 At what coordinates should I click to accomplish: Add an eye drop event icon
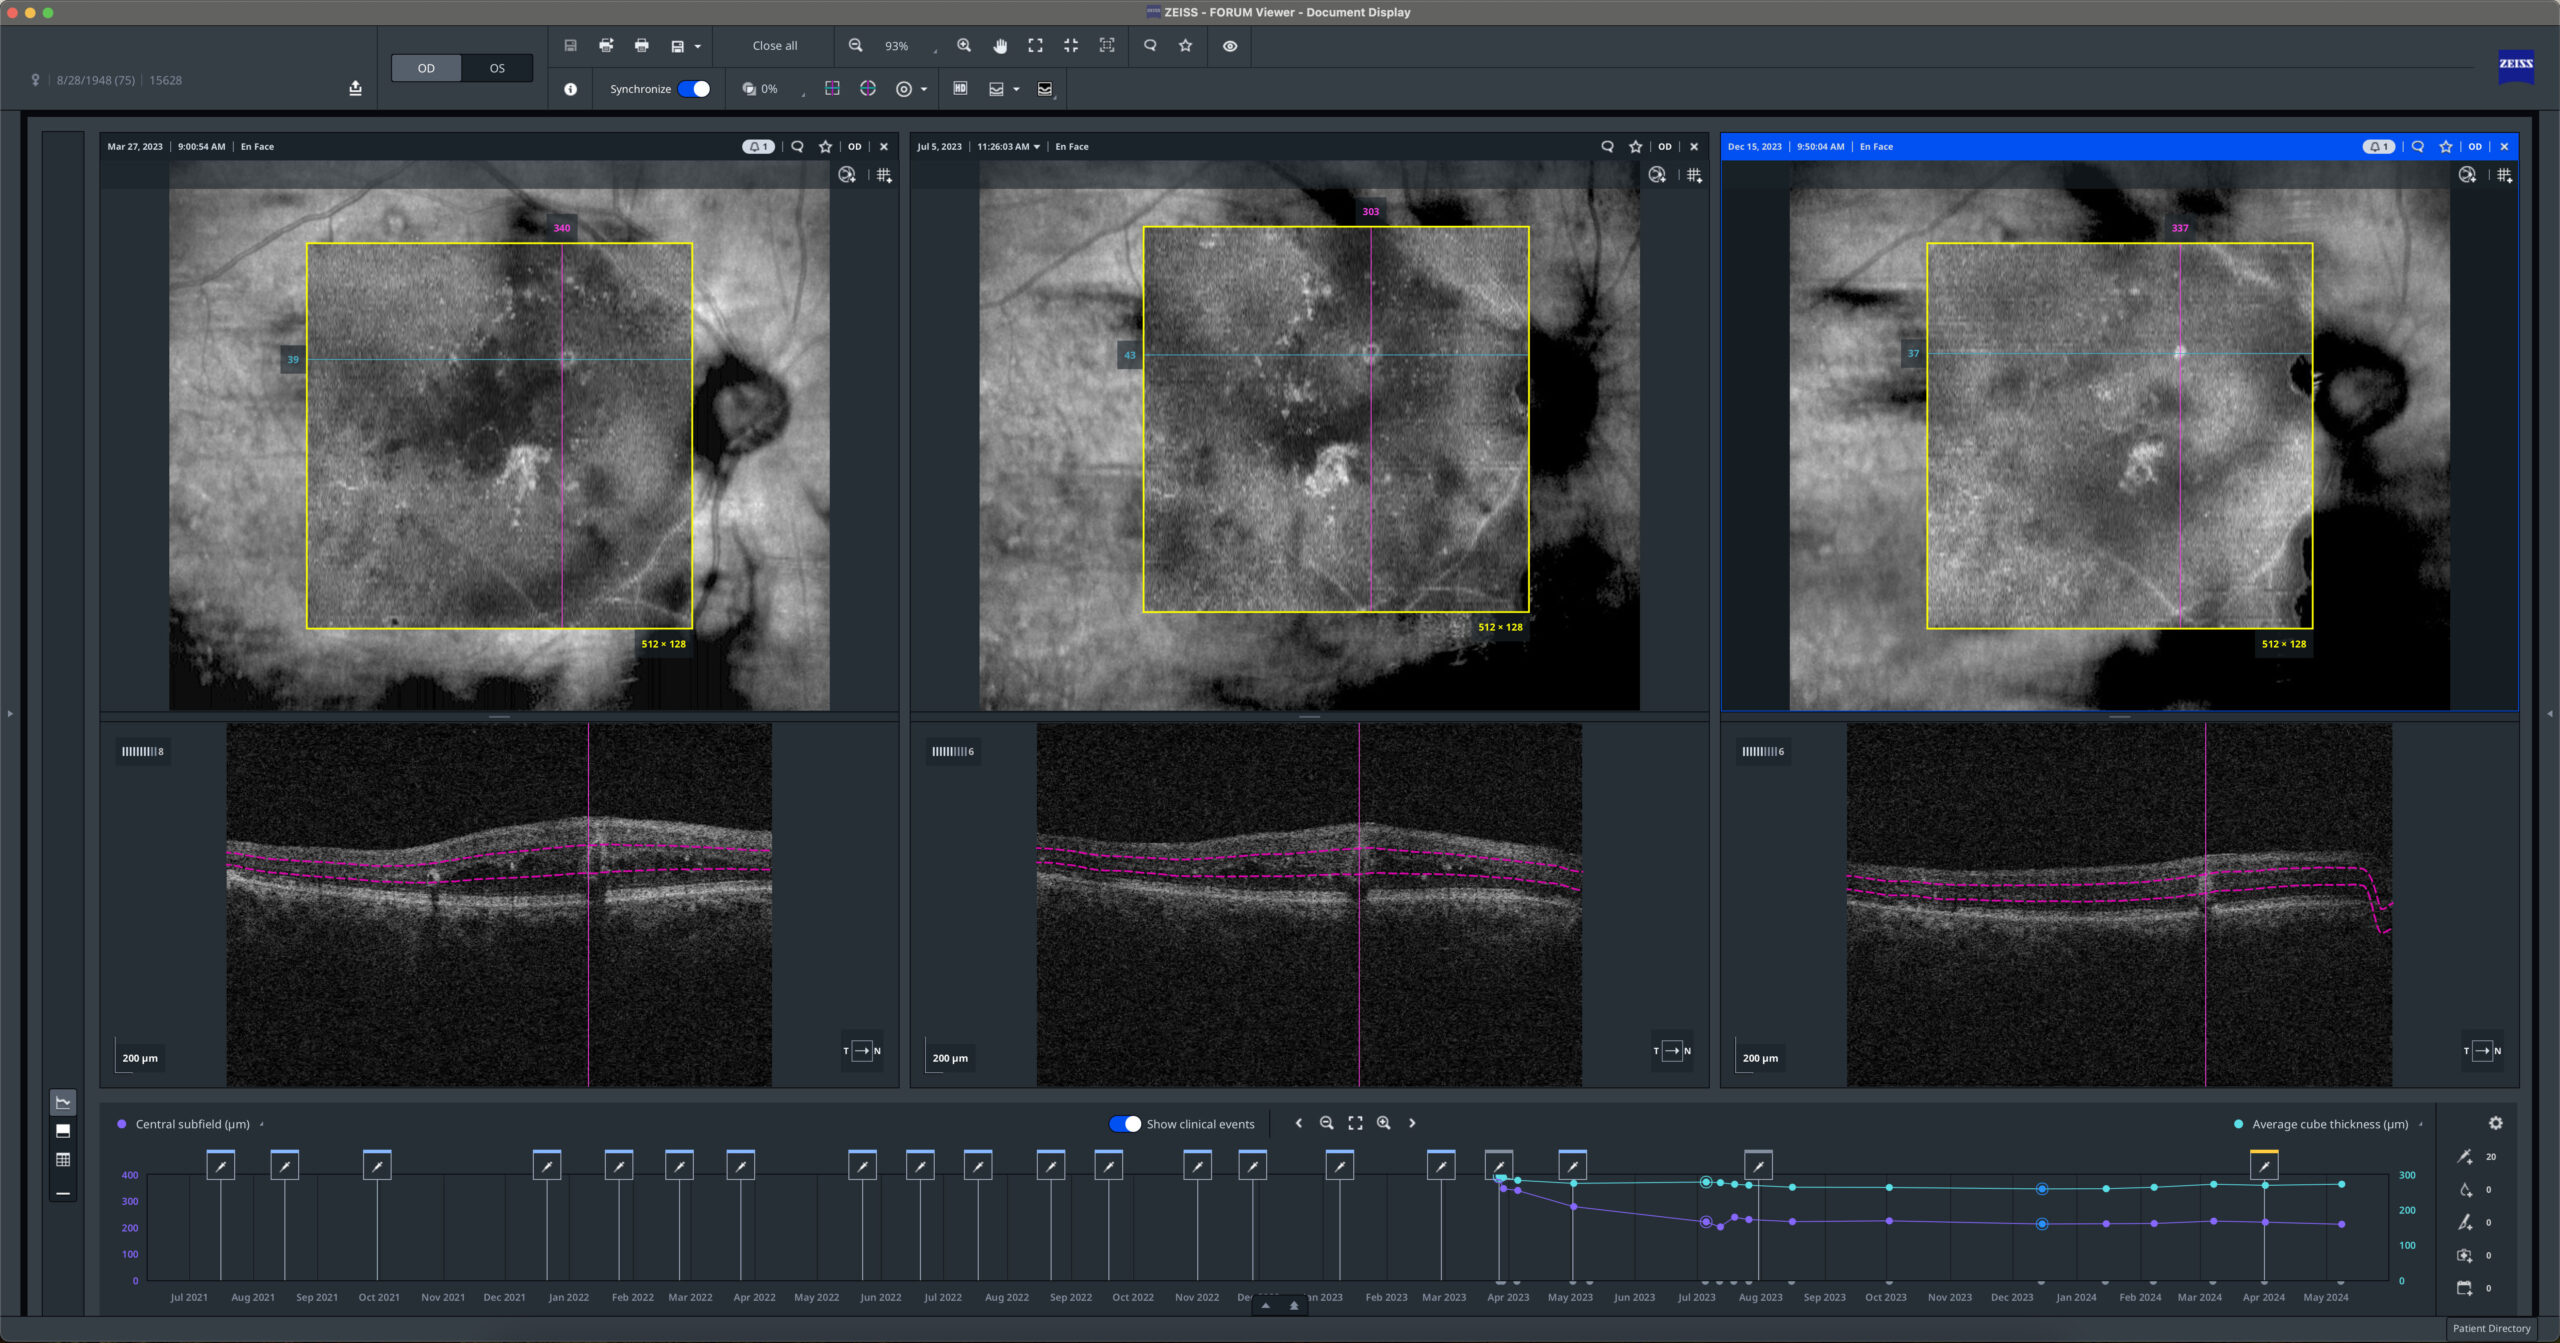2465,1190
